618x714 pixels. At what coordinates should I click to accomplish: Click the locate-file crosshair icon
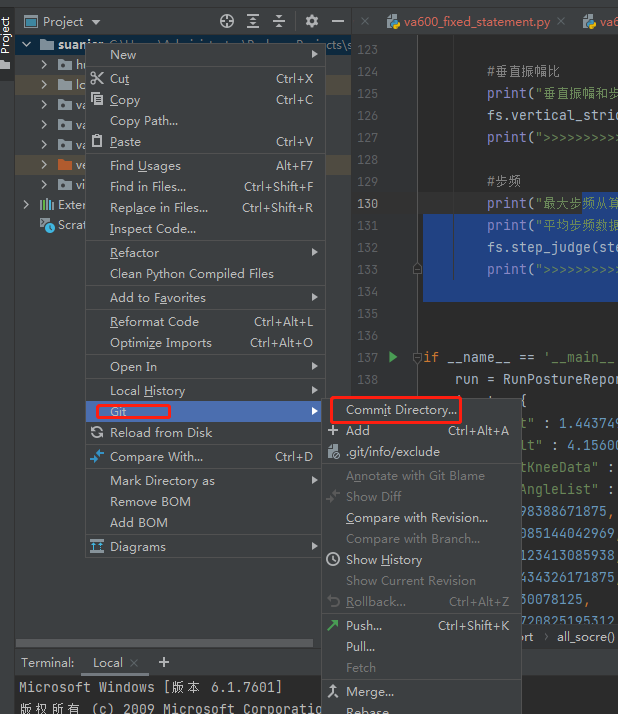227,21
